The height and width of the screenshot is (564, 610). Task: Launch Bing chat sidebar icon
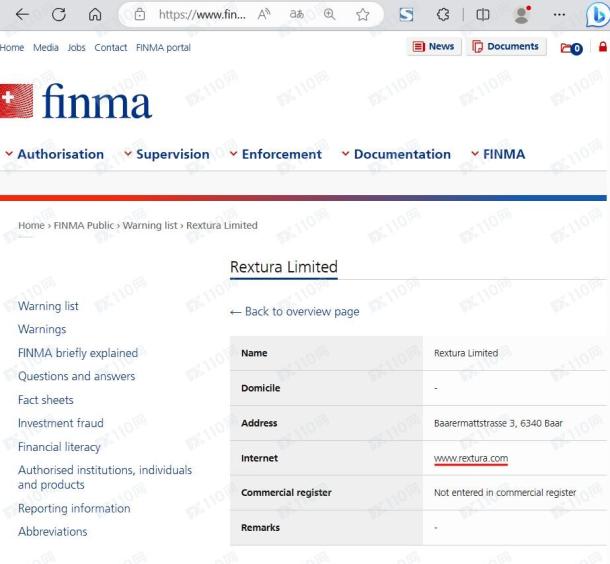(x=598, y=15)
